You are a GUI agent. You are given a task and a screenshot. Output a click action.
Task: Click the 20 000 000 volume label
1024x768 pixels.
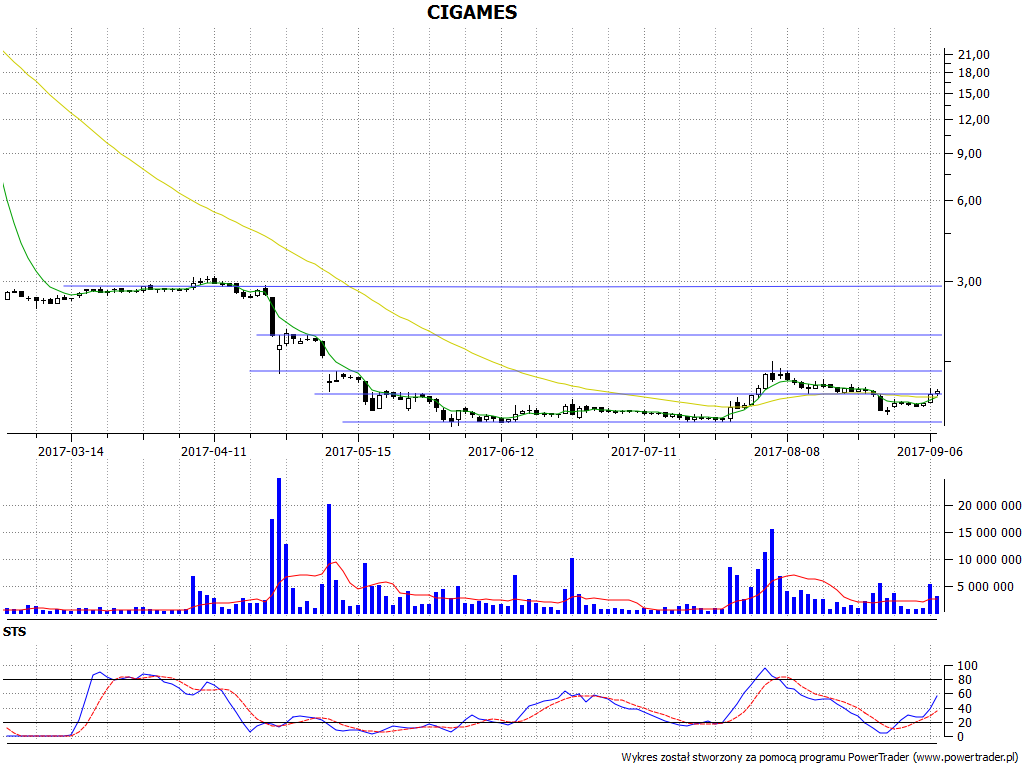point(989,505)
